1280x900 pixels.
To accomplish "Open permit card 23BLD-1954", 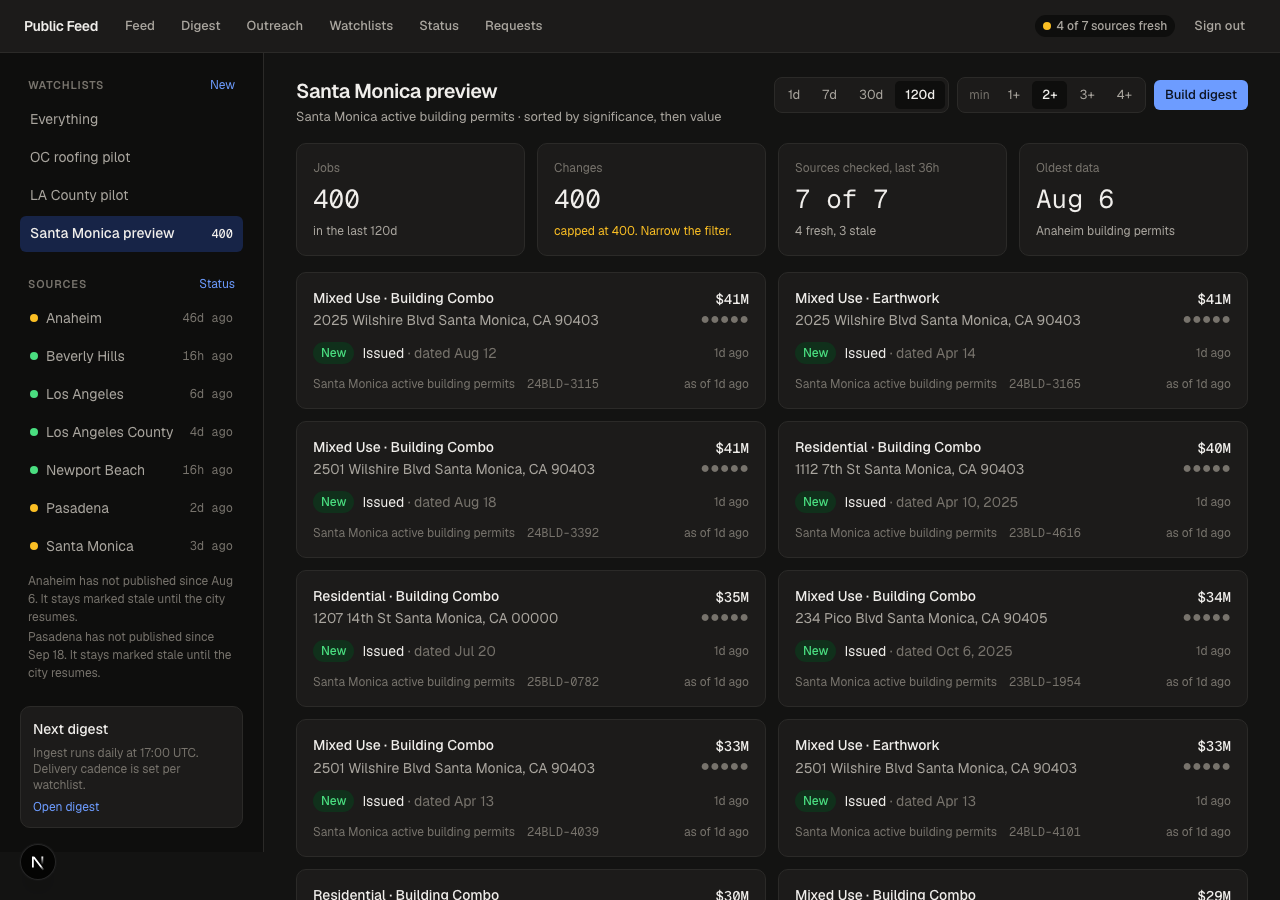I will 1013,638.
